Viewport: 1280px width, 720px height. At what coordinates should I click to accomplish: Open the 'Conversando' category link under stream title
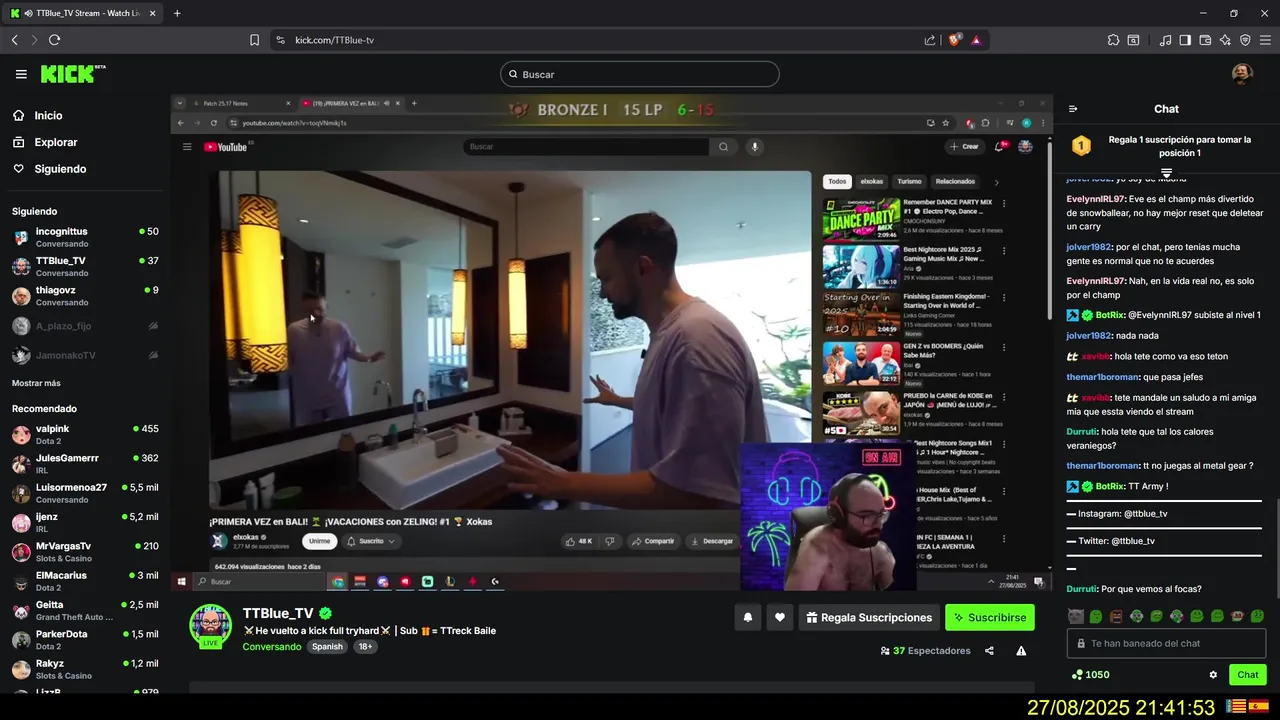(272, 647)
